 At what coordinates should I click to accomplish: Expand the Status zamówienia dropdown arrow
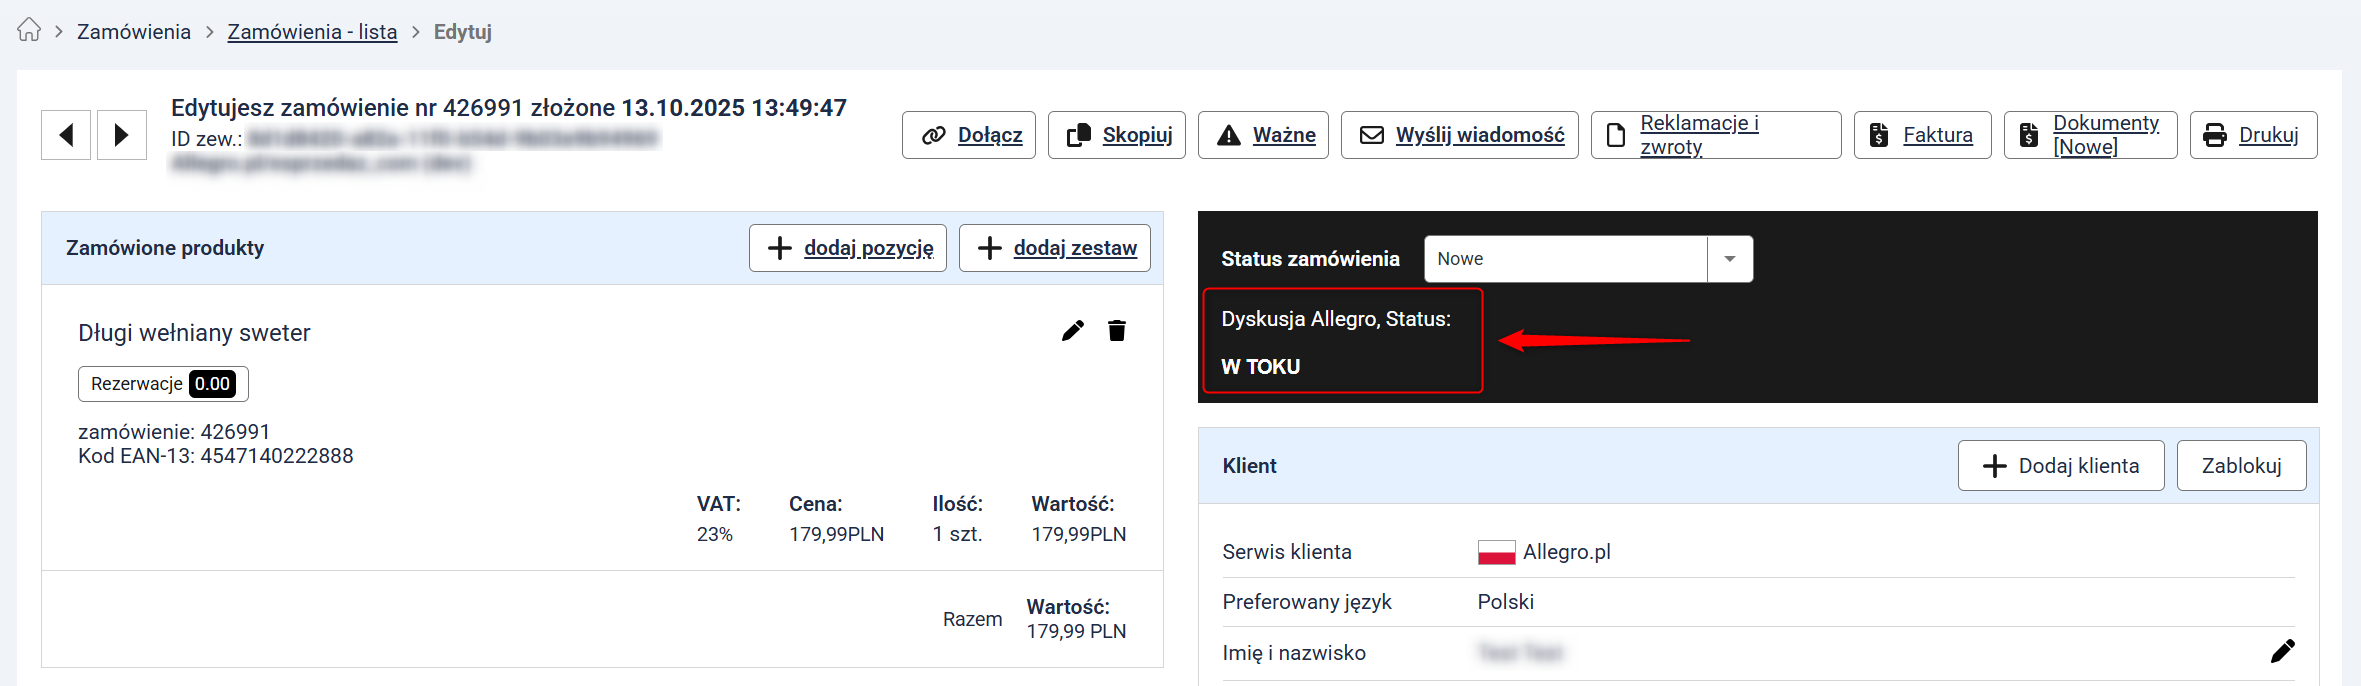(x=1730, y=259)
